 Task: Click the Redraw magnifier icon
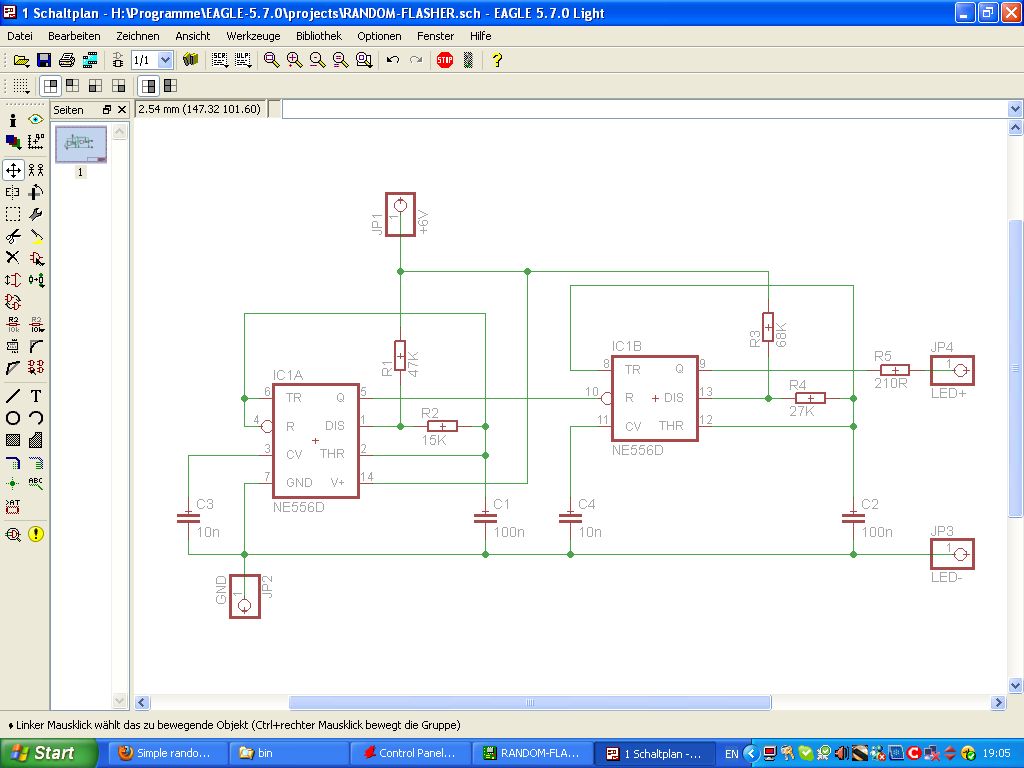point(340,60)
